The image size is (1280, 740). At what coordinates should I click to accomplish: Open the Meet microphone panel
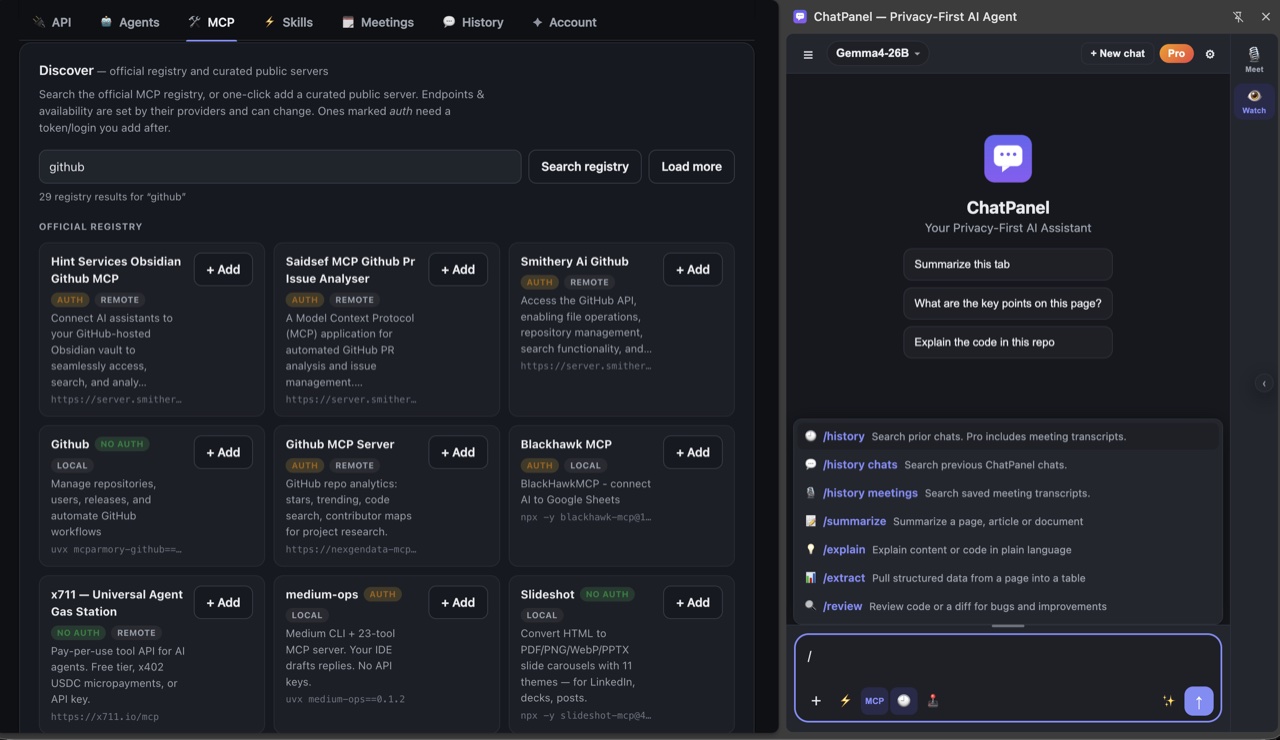point(1254,59)
